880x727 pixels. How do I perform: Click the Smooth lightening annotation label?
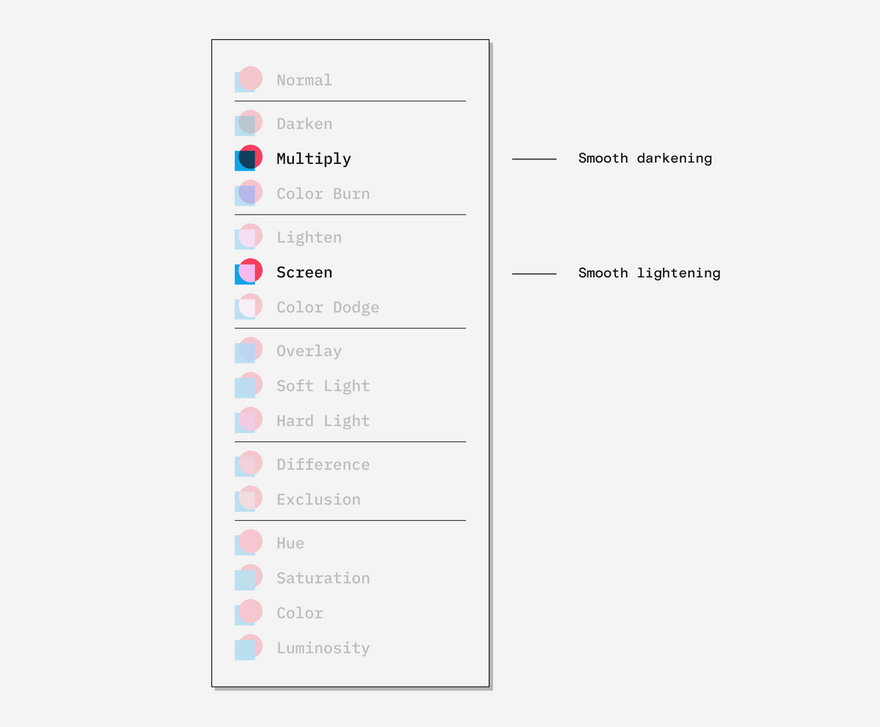[649, 273]
